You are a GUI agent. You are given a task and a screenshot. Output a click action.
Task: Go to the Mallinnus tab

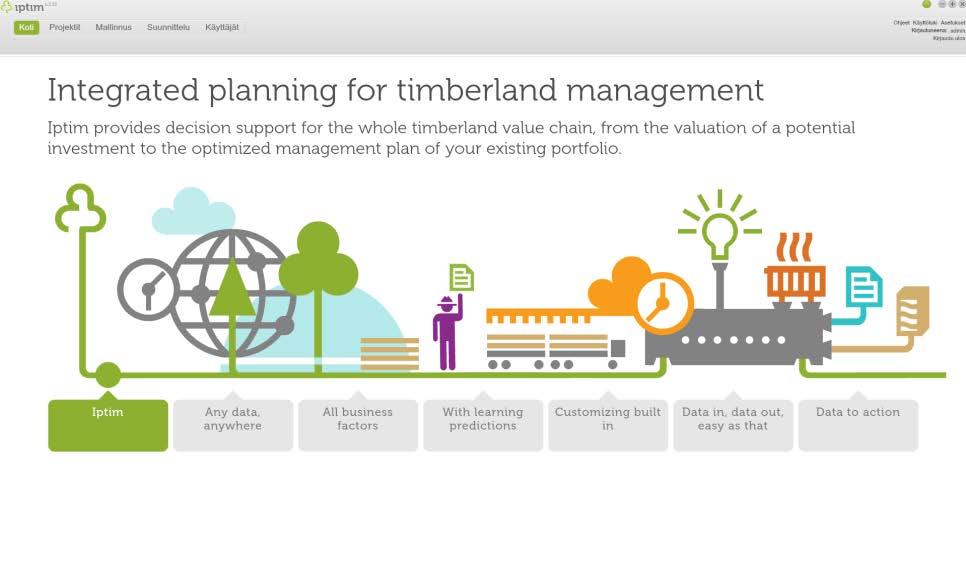point(113,27)
